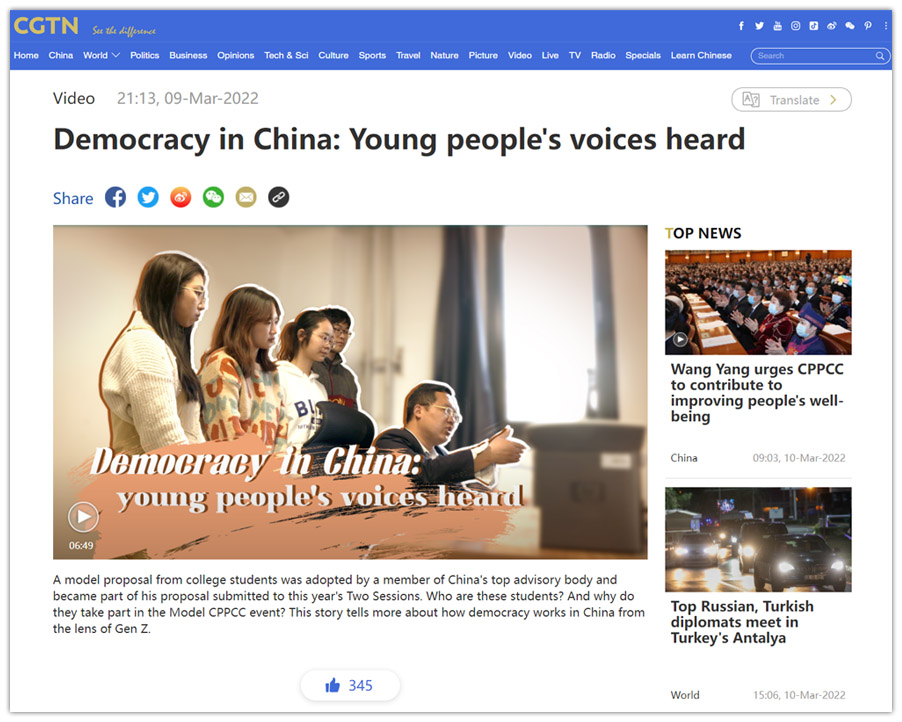Open Top Russian, Turkish diplomats article
This screenshot has height=722, width=902.
(x=742, y=622)
